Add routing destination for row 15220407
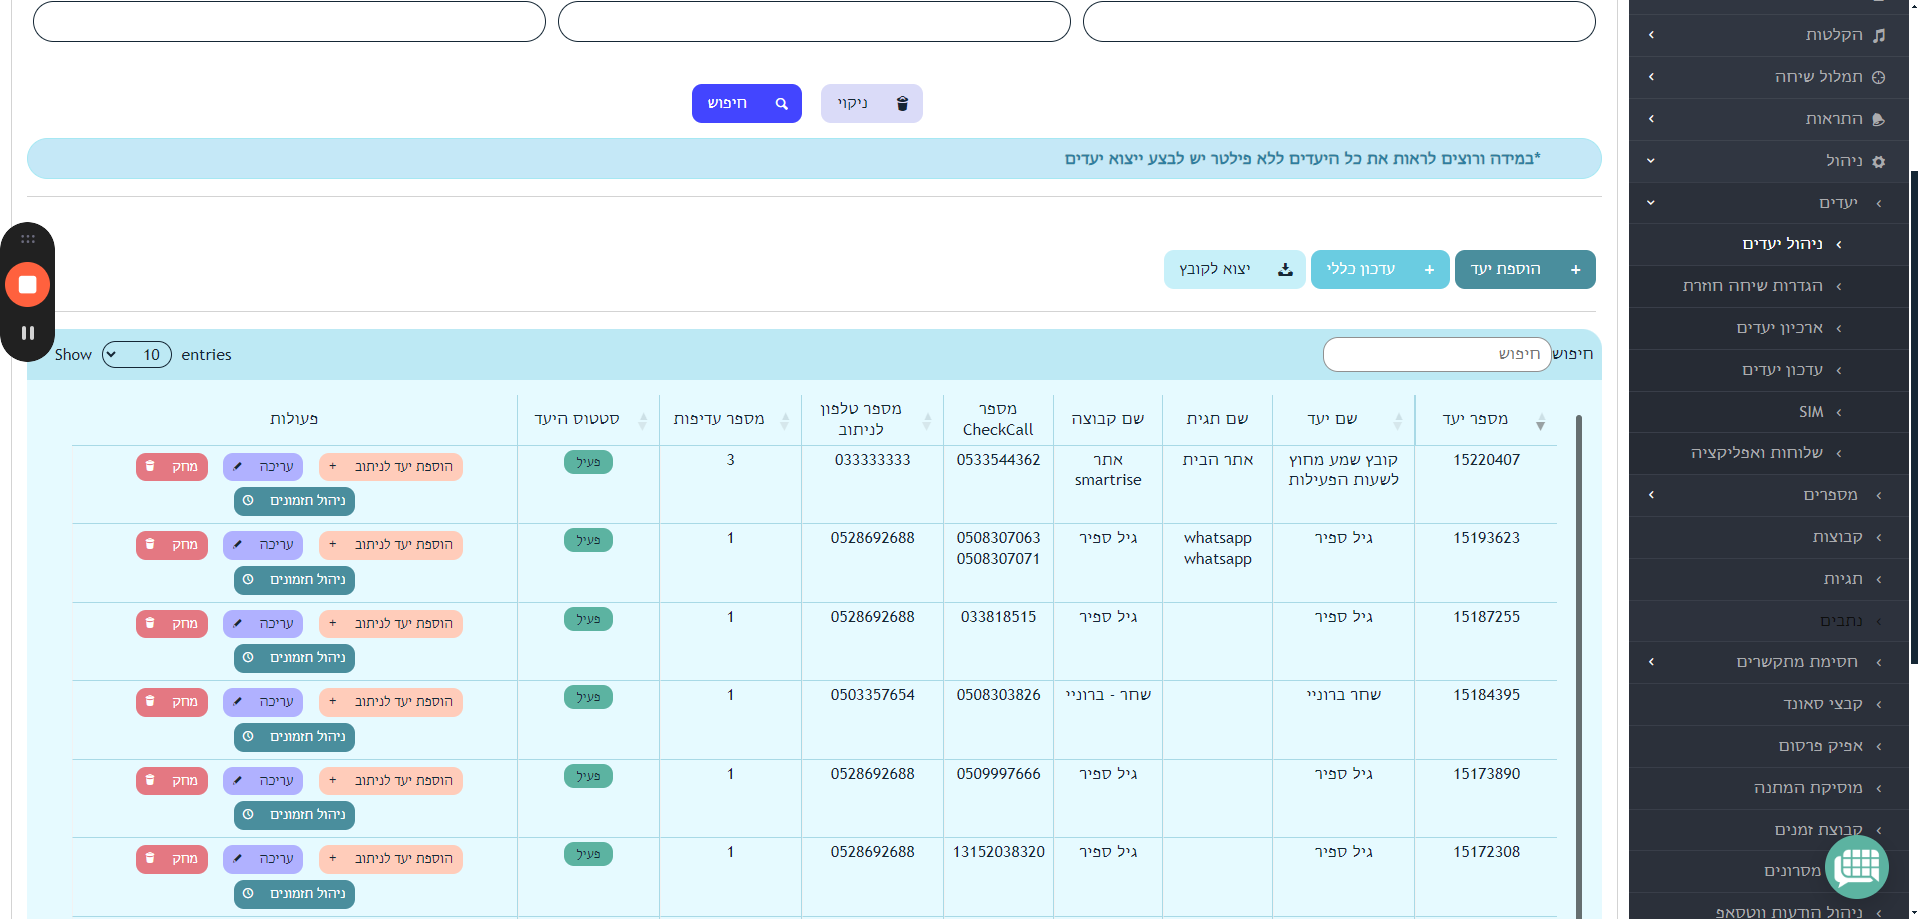The image size is (1920, 919). tap(391, 467)
